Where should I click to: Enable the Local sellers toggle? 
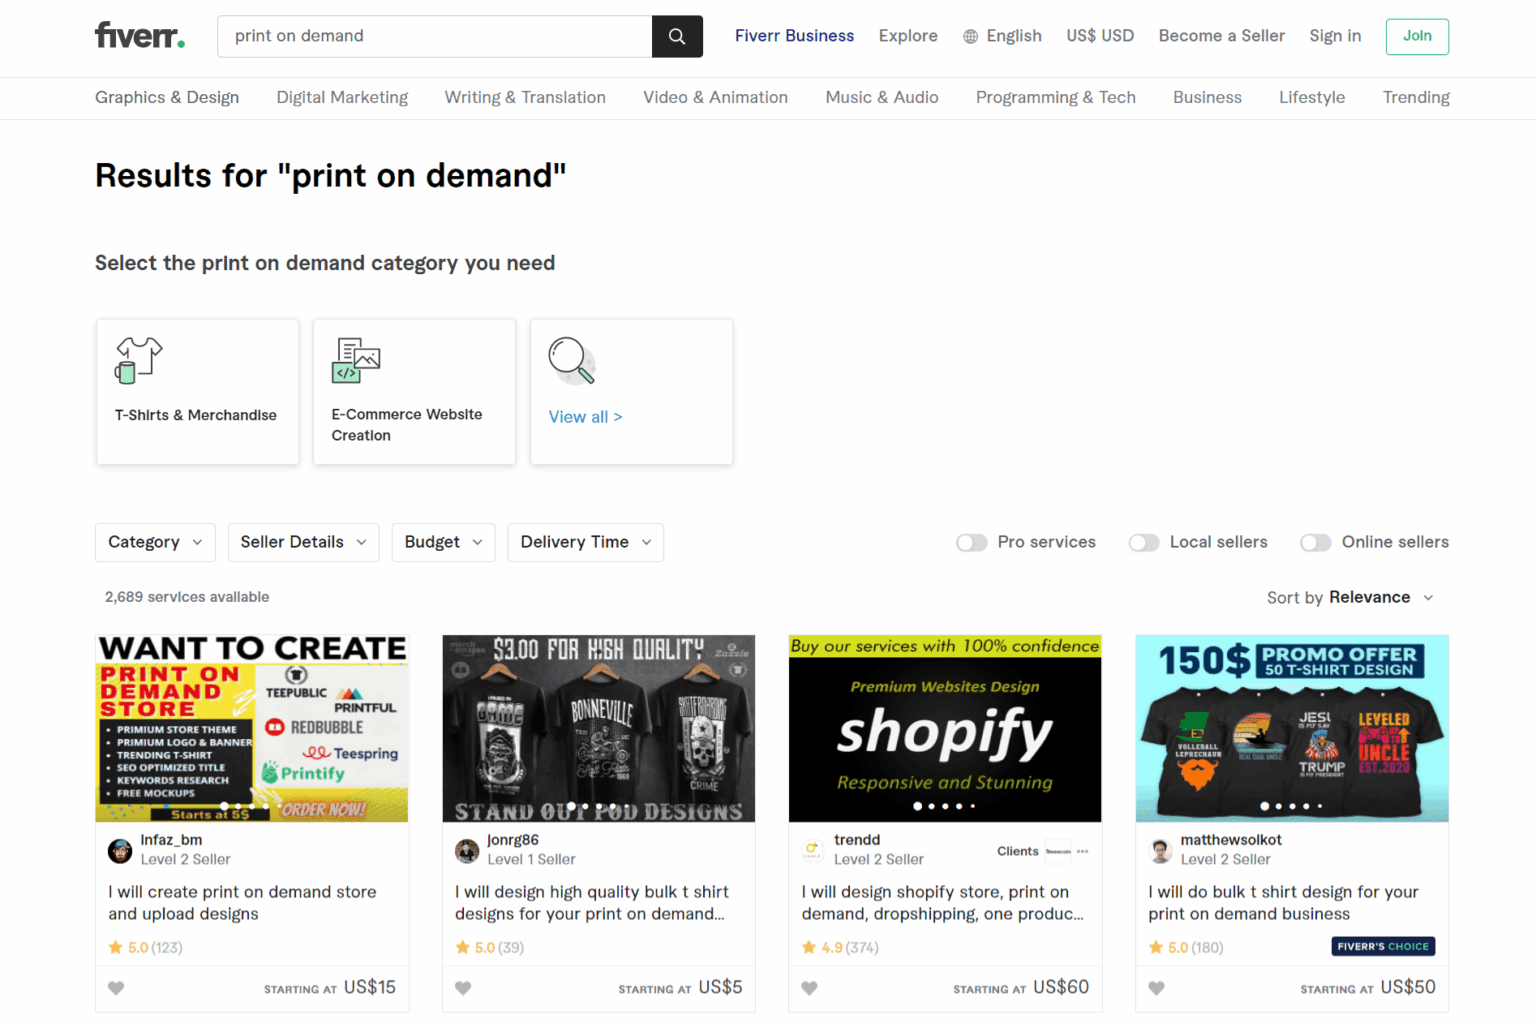point(1143,542)
